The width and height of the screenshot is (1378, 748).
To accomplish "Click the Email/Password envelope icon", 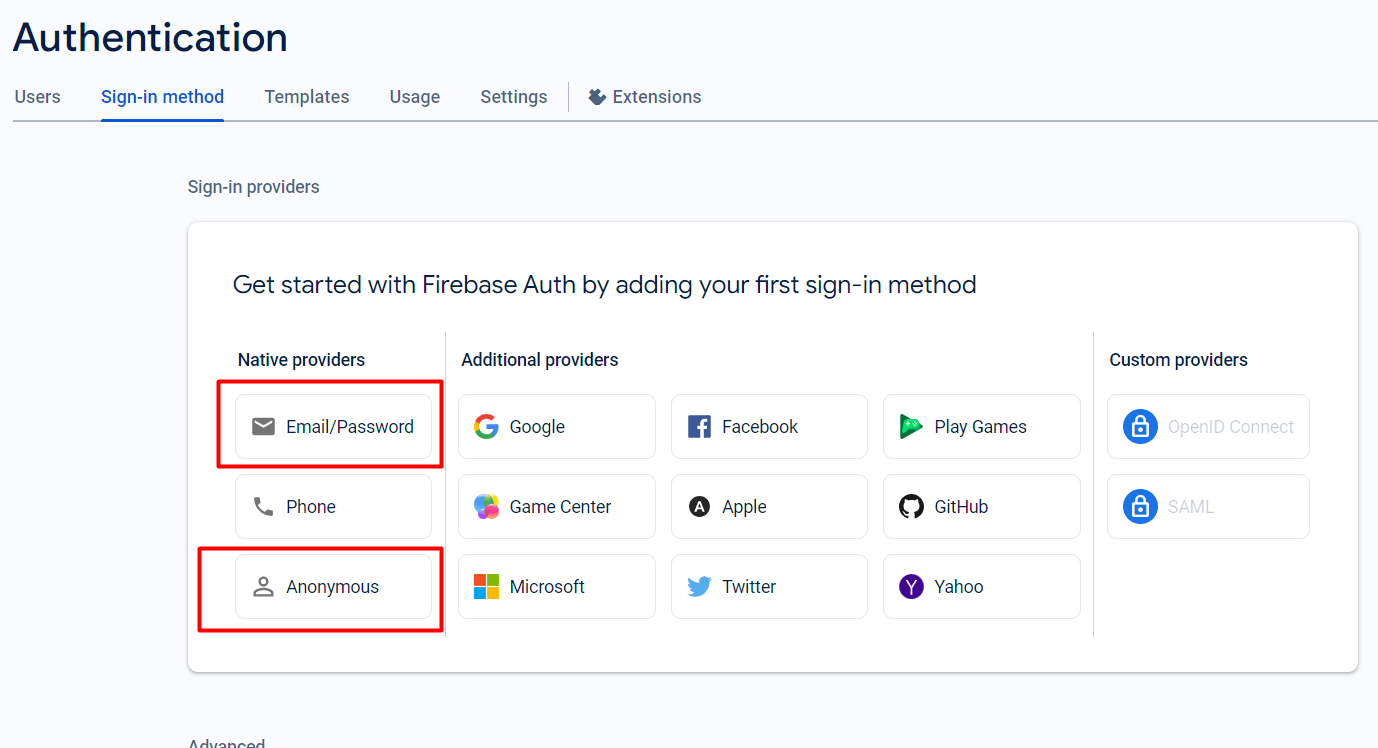I will click(x=263, y=427).
